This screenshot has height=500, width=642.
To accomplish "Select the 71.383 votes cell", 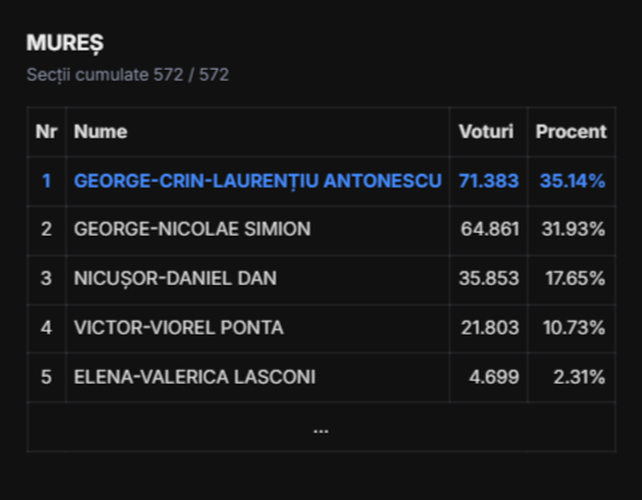I will [x=489, y=181].
